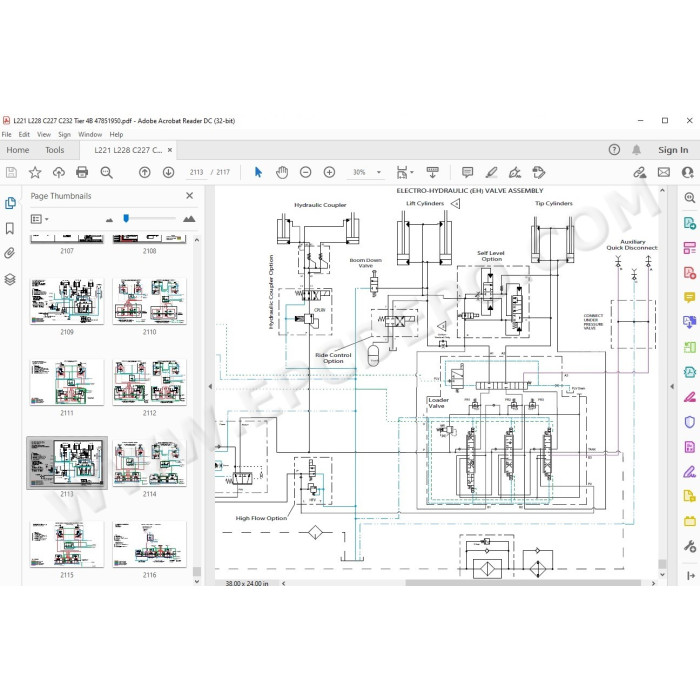Collapse the right tools pane arrow
Image resolution: width=700 pixels, height=700 pixels.
click(x=672, y=387)
